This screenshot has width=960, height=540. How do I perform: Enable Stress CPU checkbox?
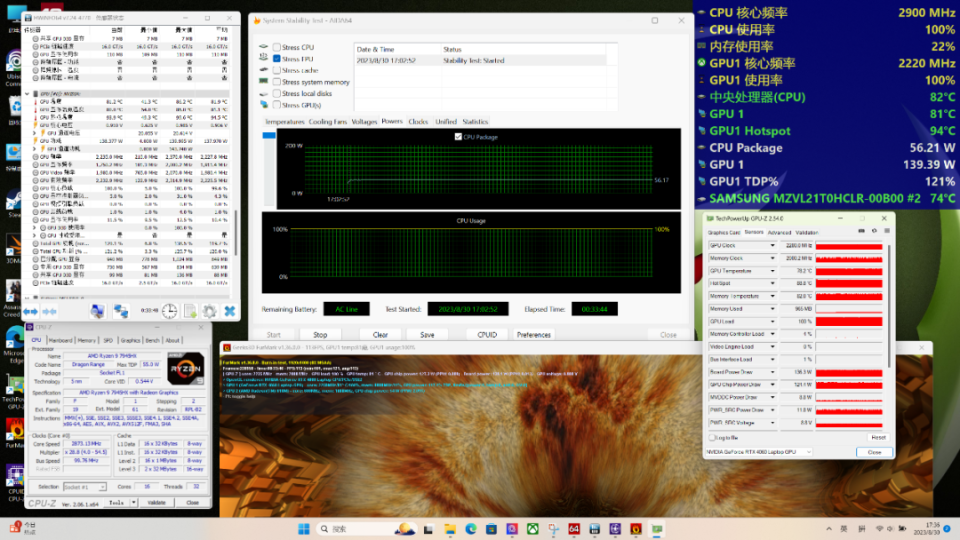pos(277,47)
